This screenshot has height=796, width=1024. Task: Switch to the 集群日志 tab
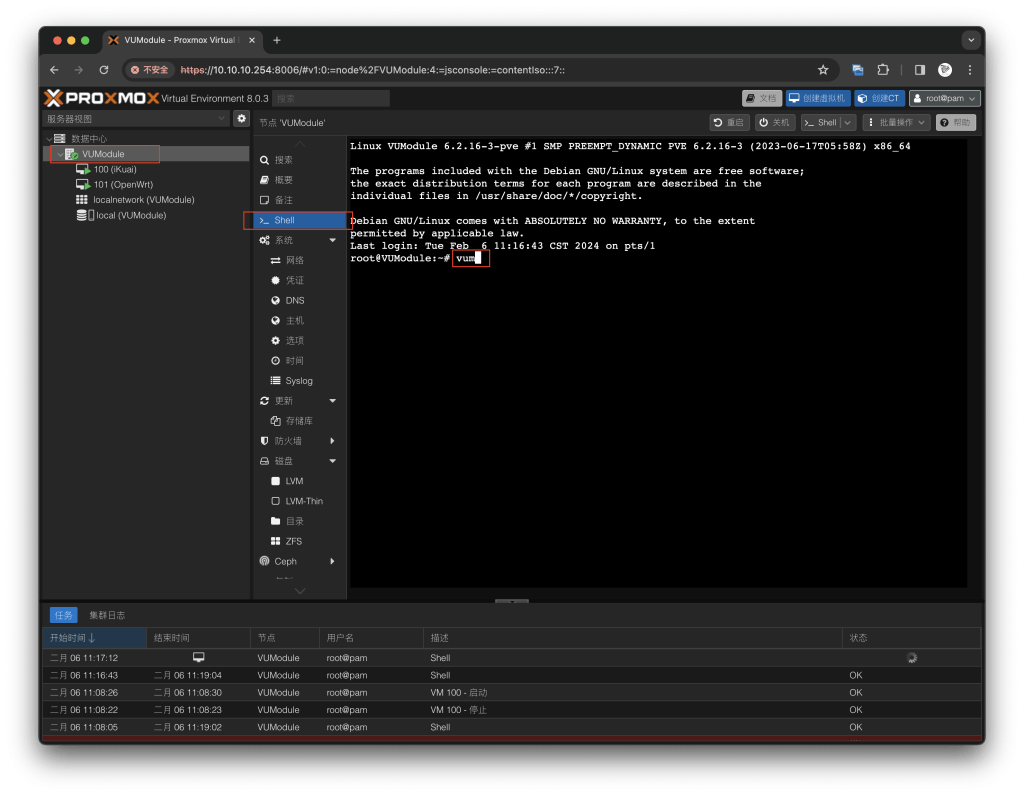[x=107, y=615]
